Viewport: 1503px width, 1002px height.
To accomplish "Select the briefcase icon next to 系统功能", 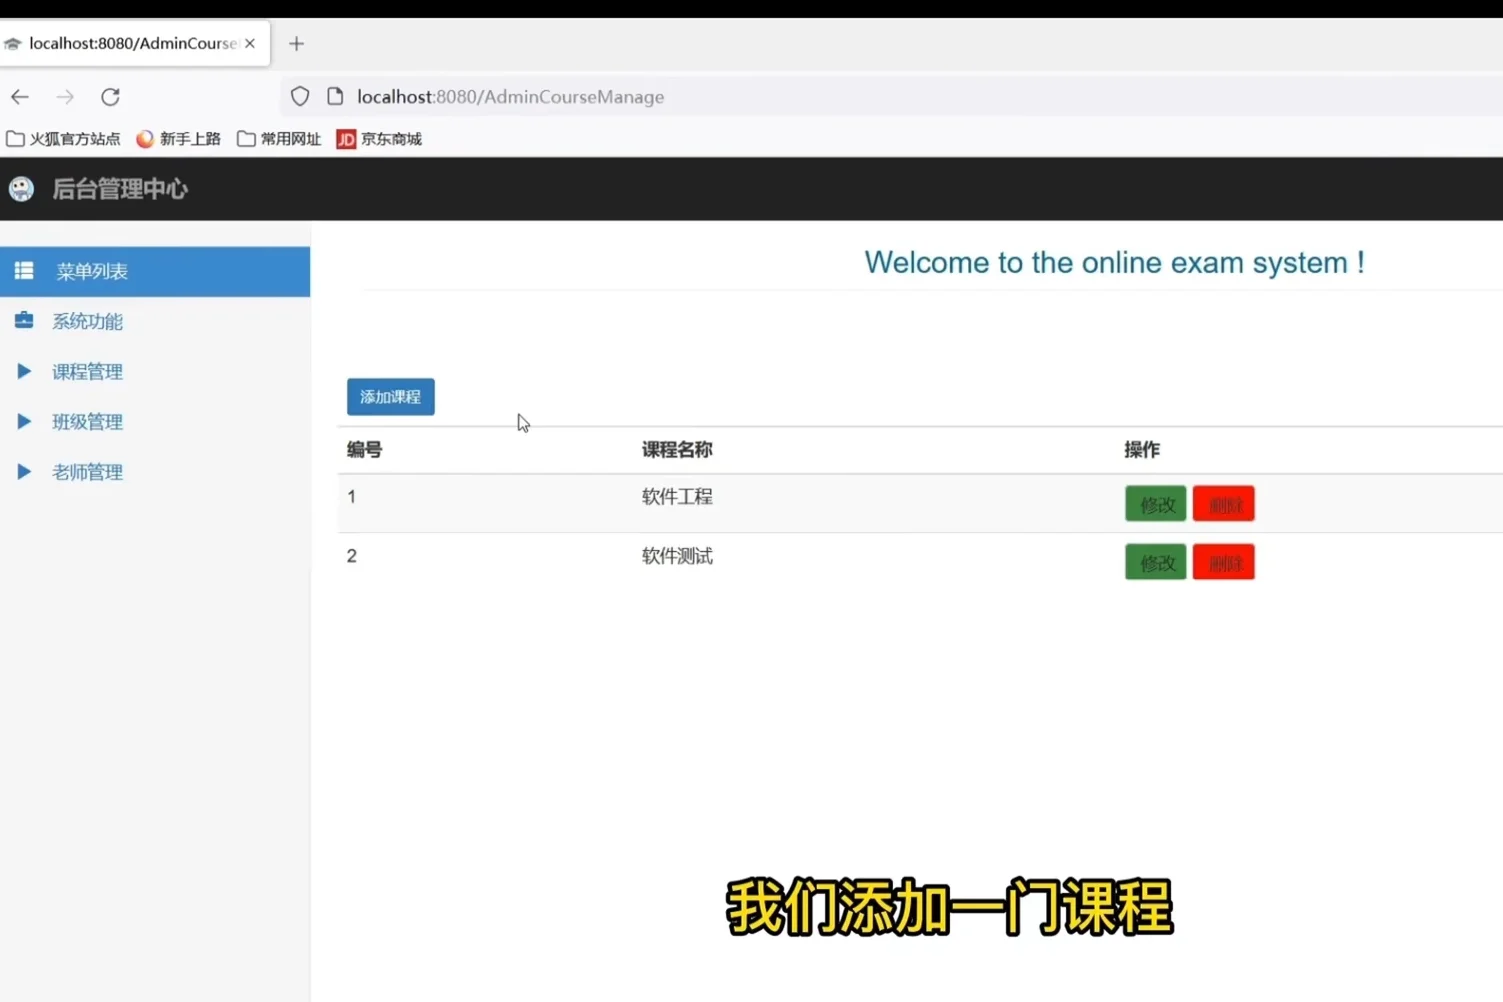I will [23, 320].
